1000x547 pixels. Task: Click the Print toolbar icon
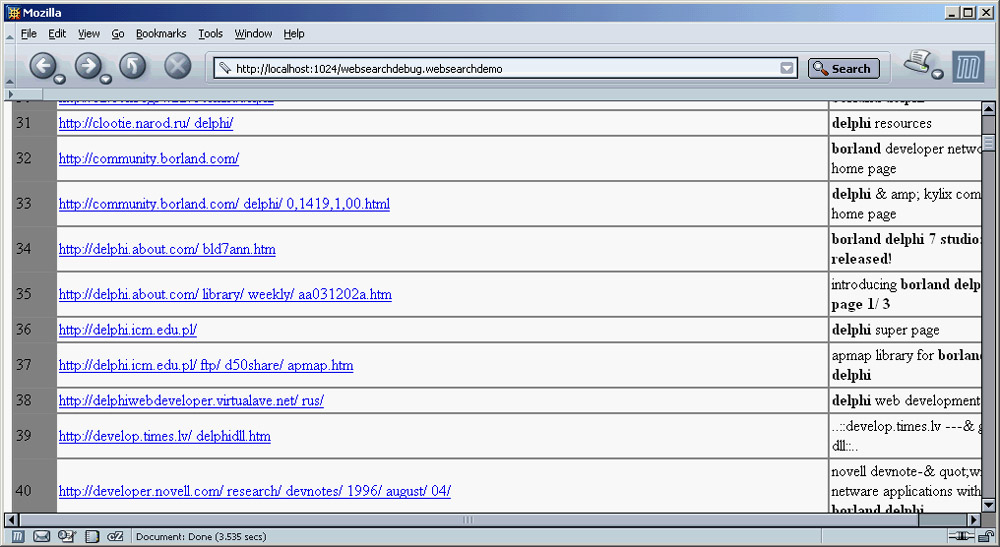[x=918, y=64]
